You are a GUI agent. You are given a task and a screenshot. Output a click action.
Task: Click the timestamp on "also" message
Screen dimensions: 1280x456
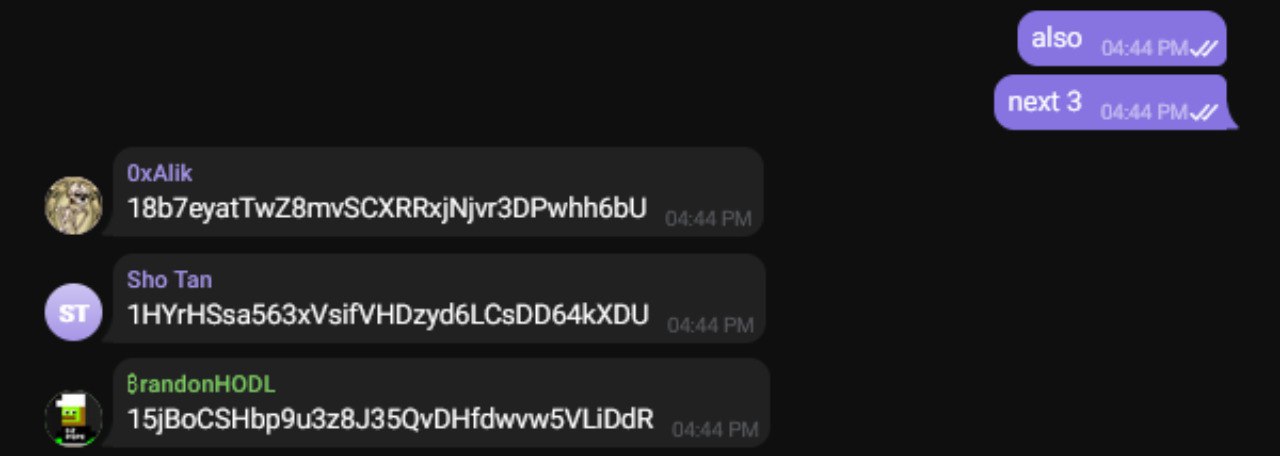[1145, 48]
